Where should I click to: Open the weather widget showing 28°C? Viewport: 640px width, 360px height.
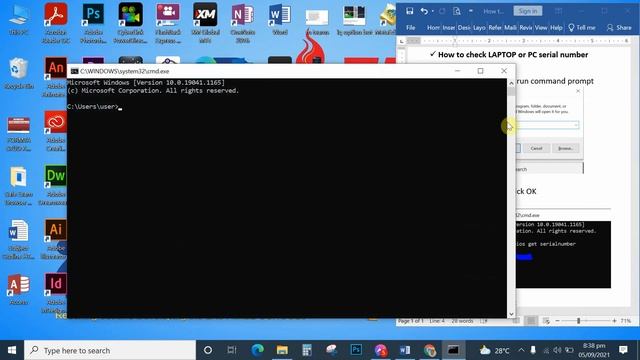(494, 350)
